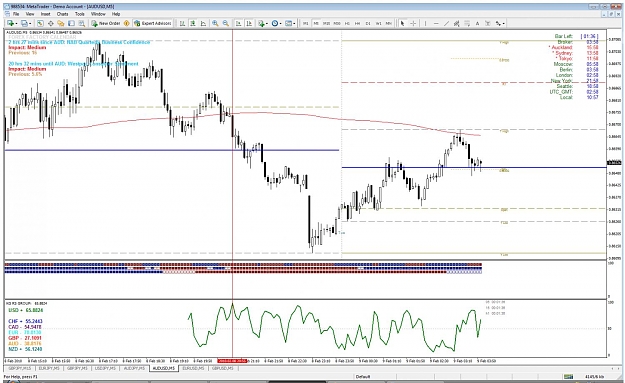Select the AUDUSD,M5 chart tab
The image size is (625, 383).
point(163,368)
